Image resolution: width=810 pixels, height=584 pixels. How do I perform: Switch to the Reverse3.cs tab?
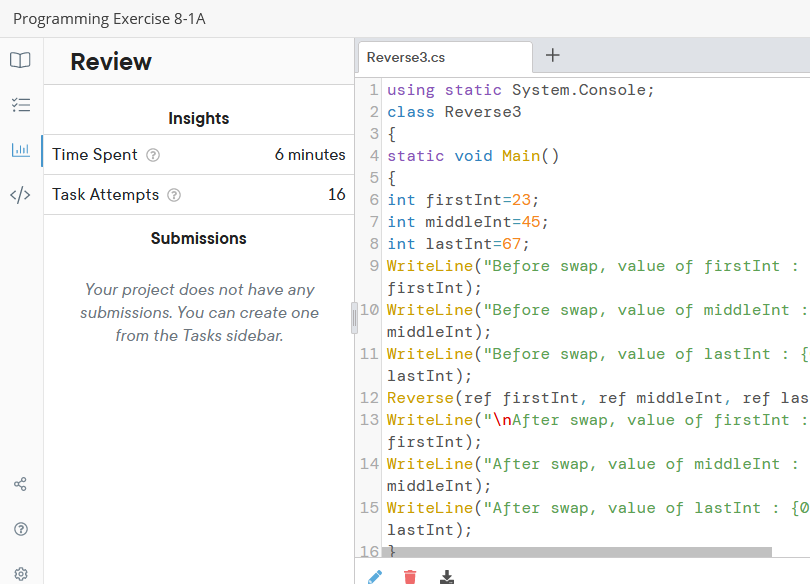coord(445,57)
